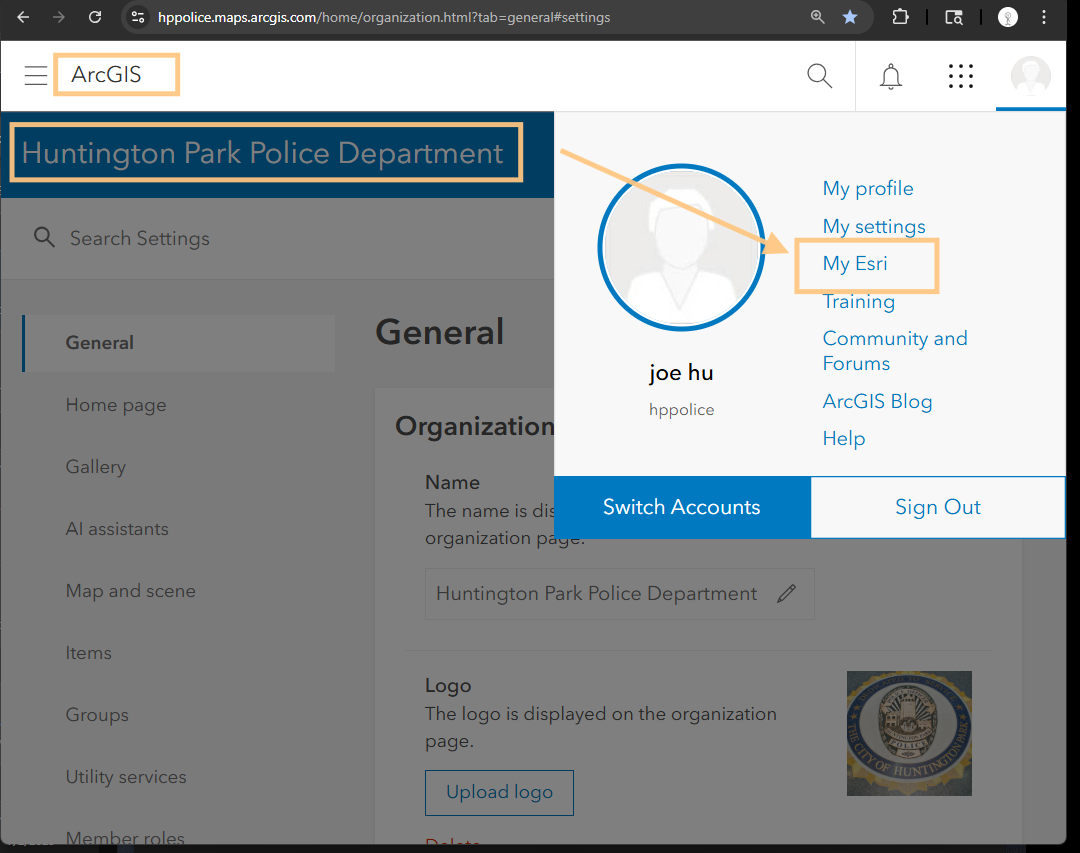Reload the page in browser
Image resolution: width=1080 pixels, height=853 pixels.
[95, 17]
